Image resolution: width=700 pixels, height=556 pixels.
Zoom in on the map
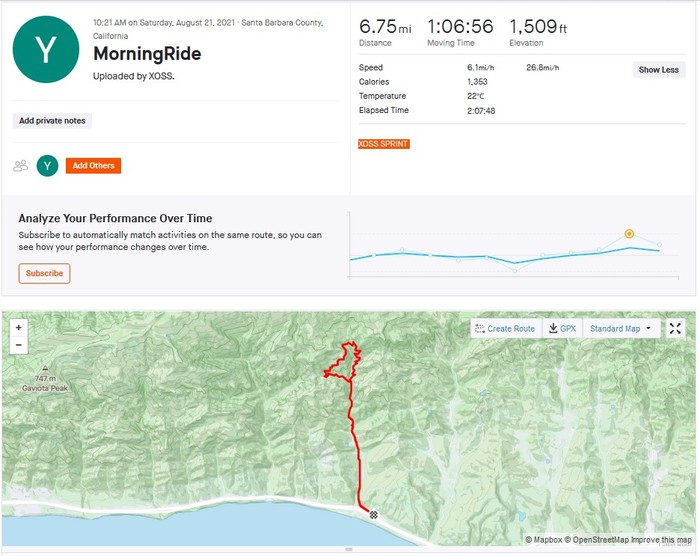19,327
